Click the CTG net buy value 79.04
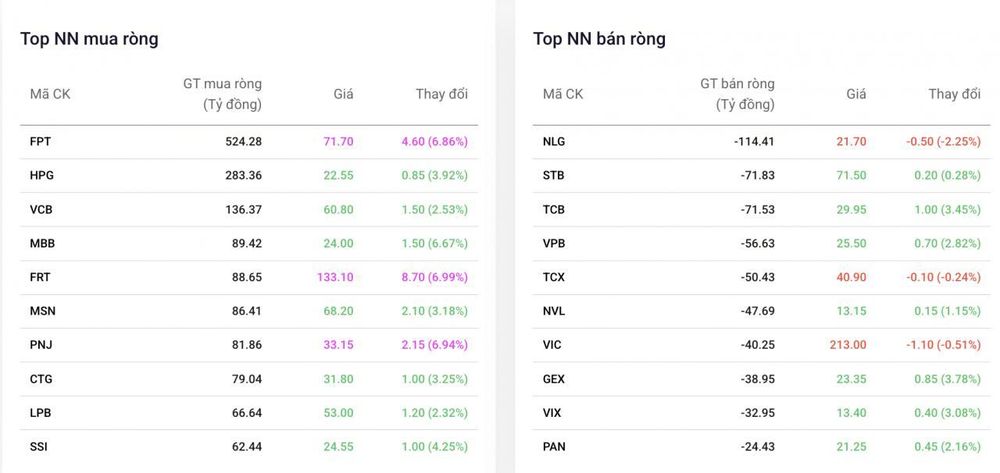This screenshot has height=473, width=1000. pos(247,379)
